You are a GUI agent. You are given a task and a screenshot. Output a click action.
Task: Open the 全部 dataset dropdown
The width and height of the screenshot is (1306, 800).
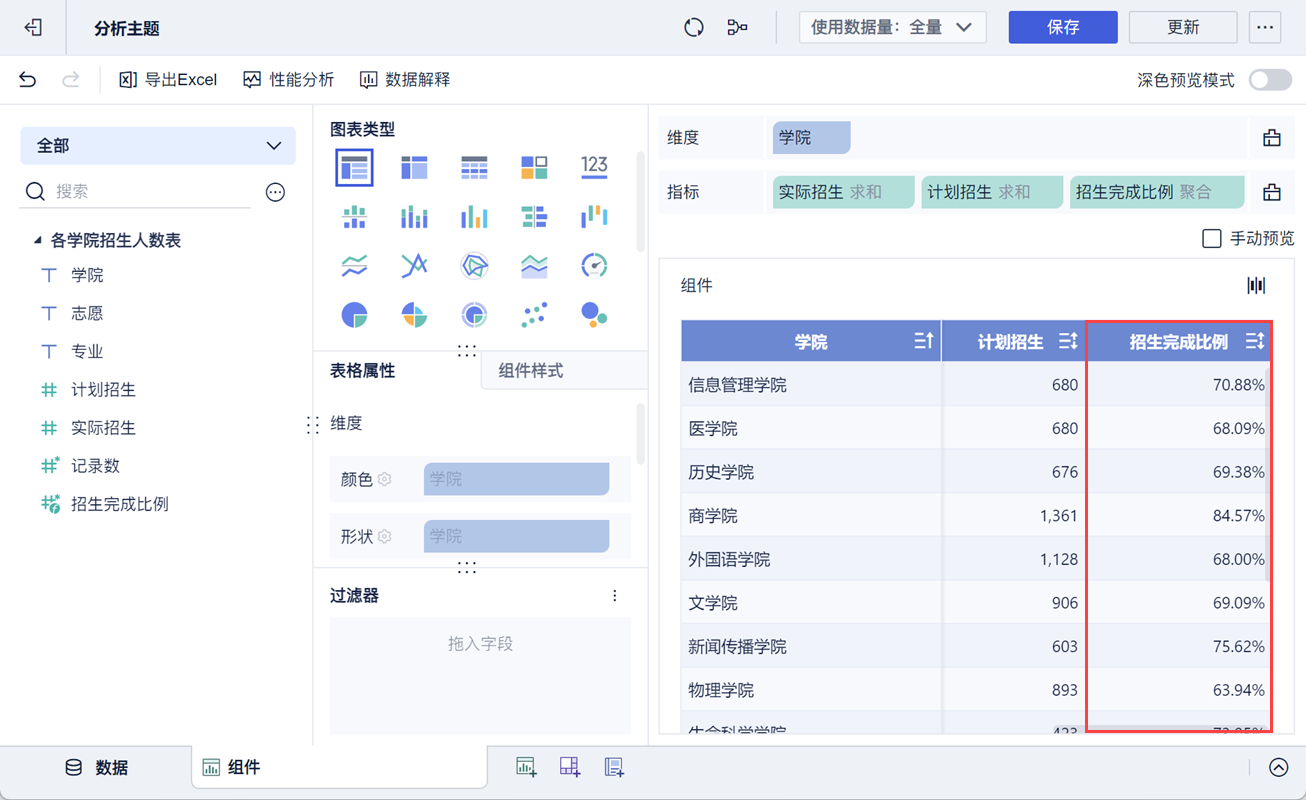pos(158,146)
